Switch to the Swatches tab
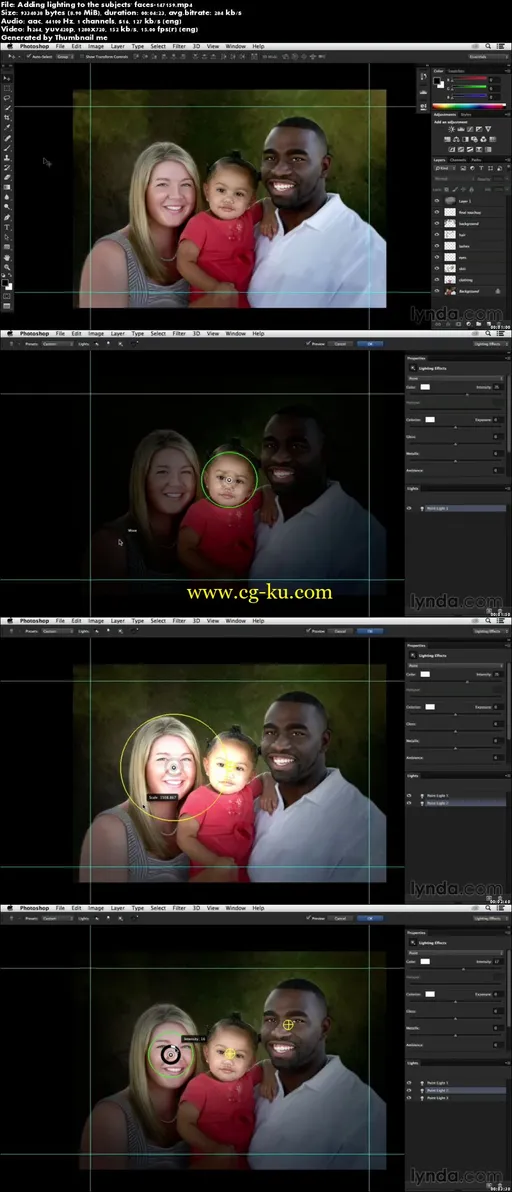 (x=457, y=71)
